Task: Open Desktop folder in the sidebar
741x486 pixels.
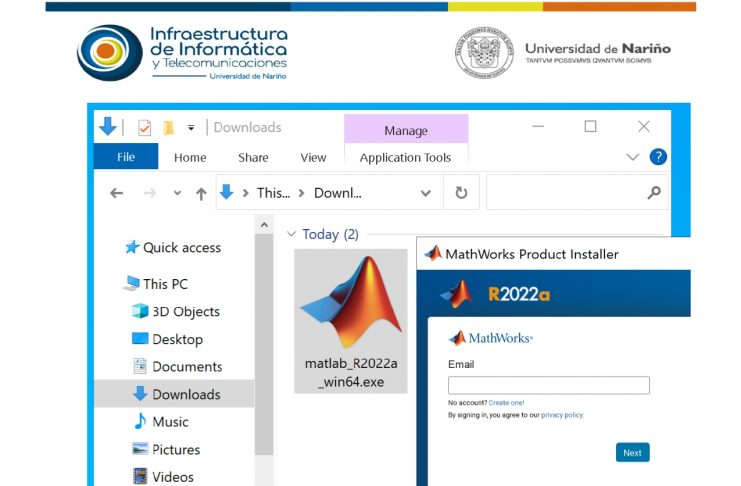Action: (x=167, y=339)
